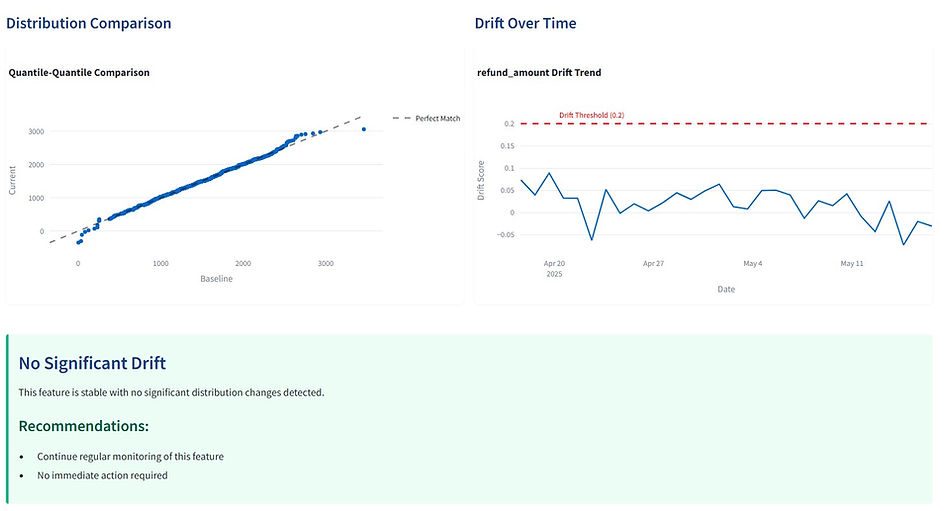Click the Drift Over Time heading

pyautogui.click(x=525, y=23)
